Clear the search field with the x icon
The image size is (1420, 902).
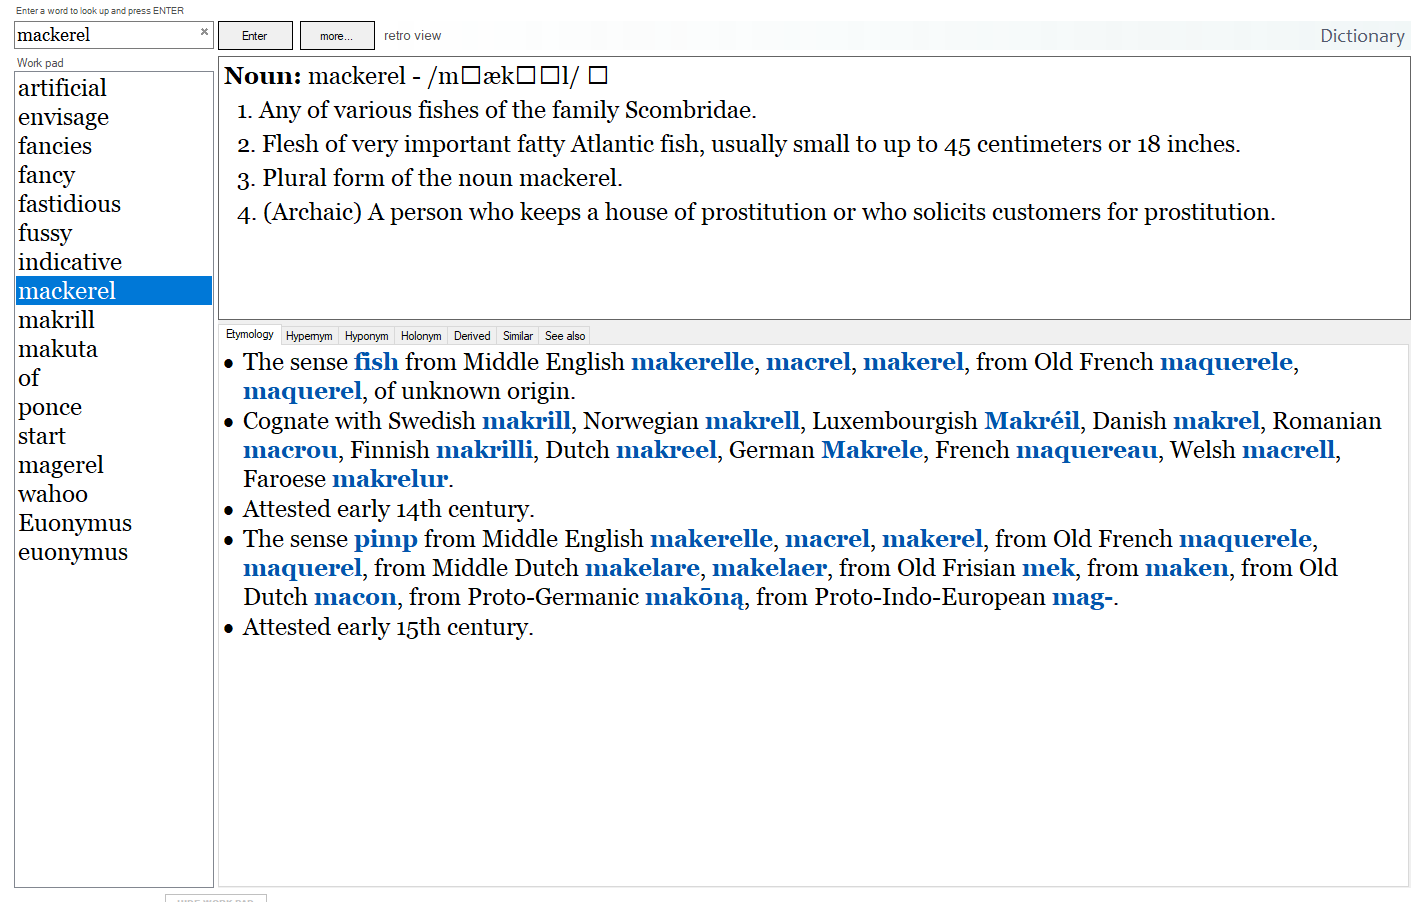click(x=204, y=32)
